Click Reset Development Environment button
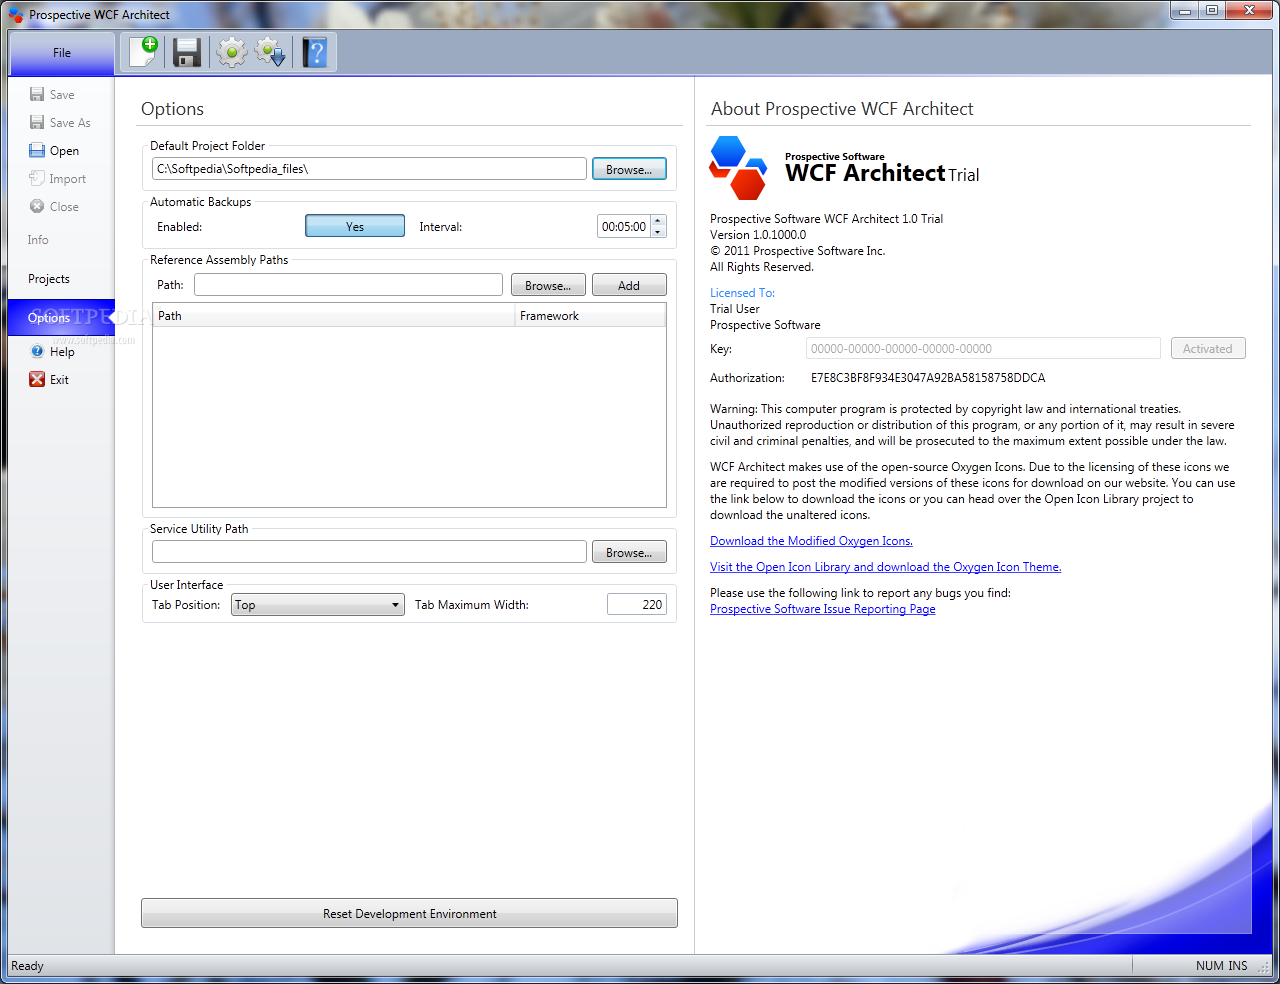This screenshot has width=1280, height=984. [x=409, y=913]
